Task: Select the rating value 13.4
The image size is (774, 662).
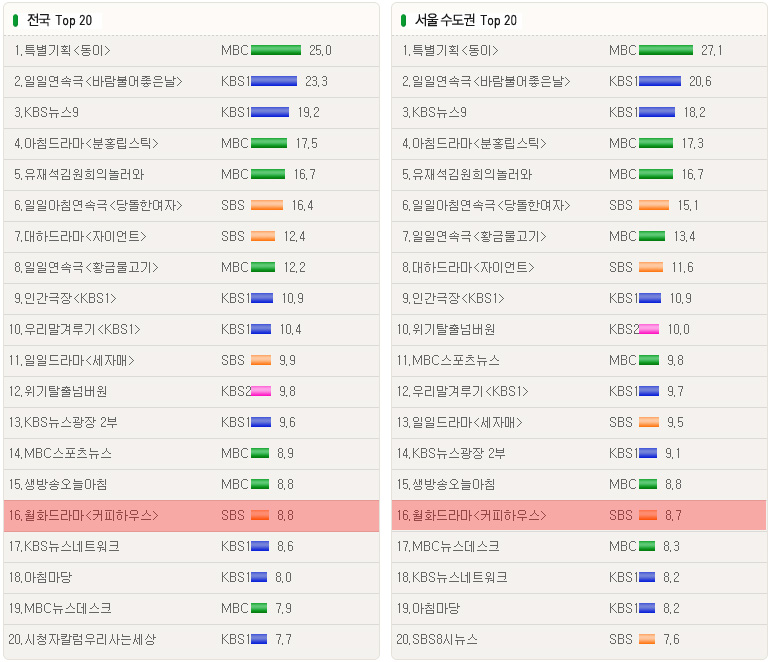Action: pyautogui.click(x=684, y=236)
